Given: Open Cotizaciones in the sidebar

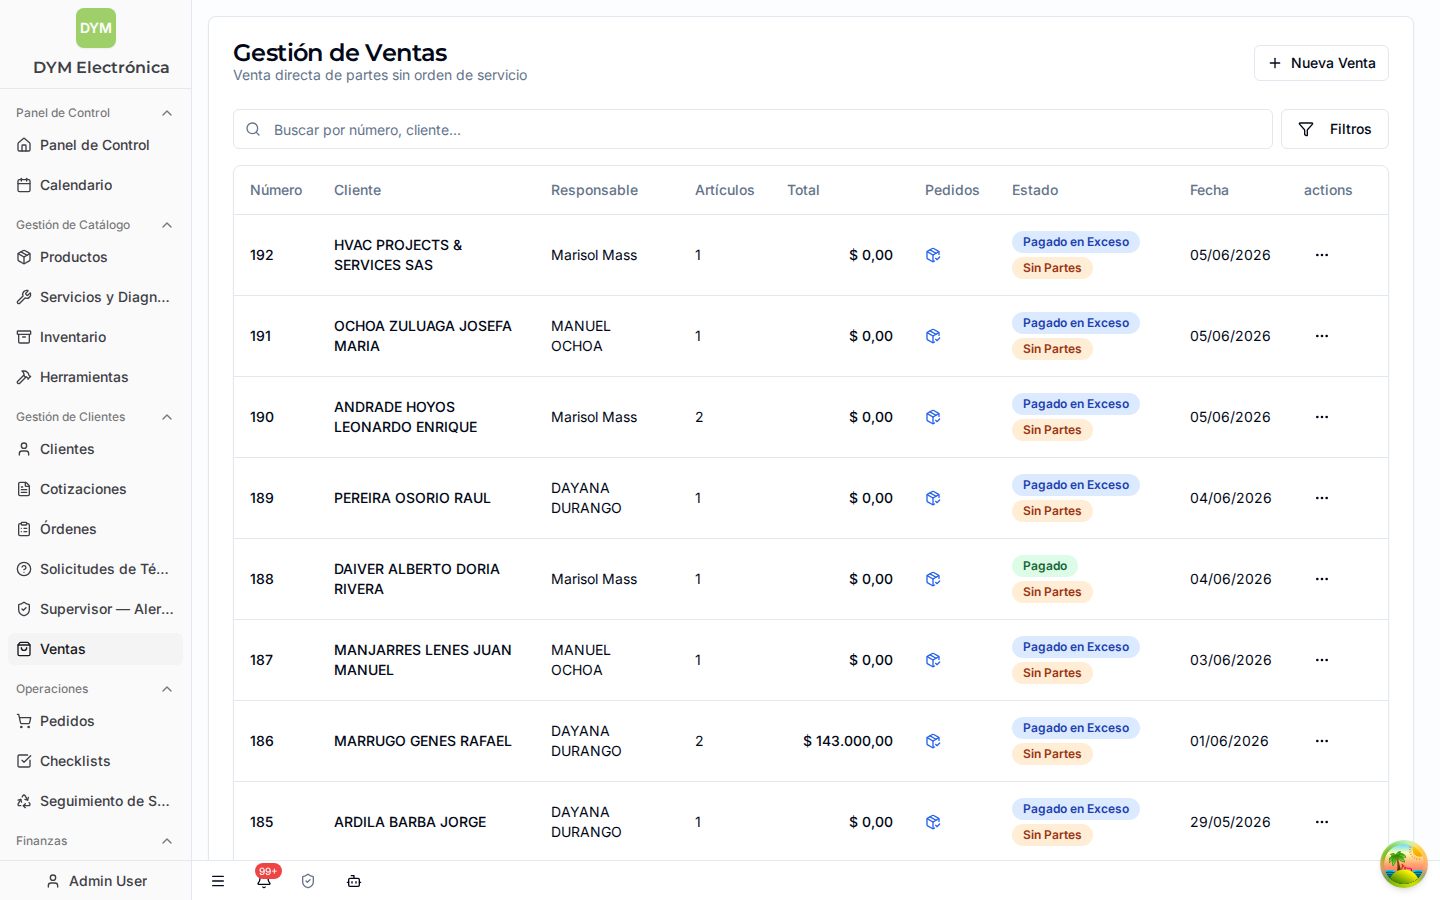Looking at the screenshot, I should [95, 489].
